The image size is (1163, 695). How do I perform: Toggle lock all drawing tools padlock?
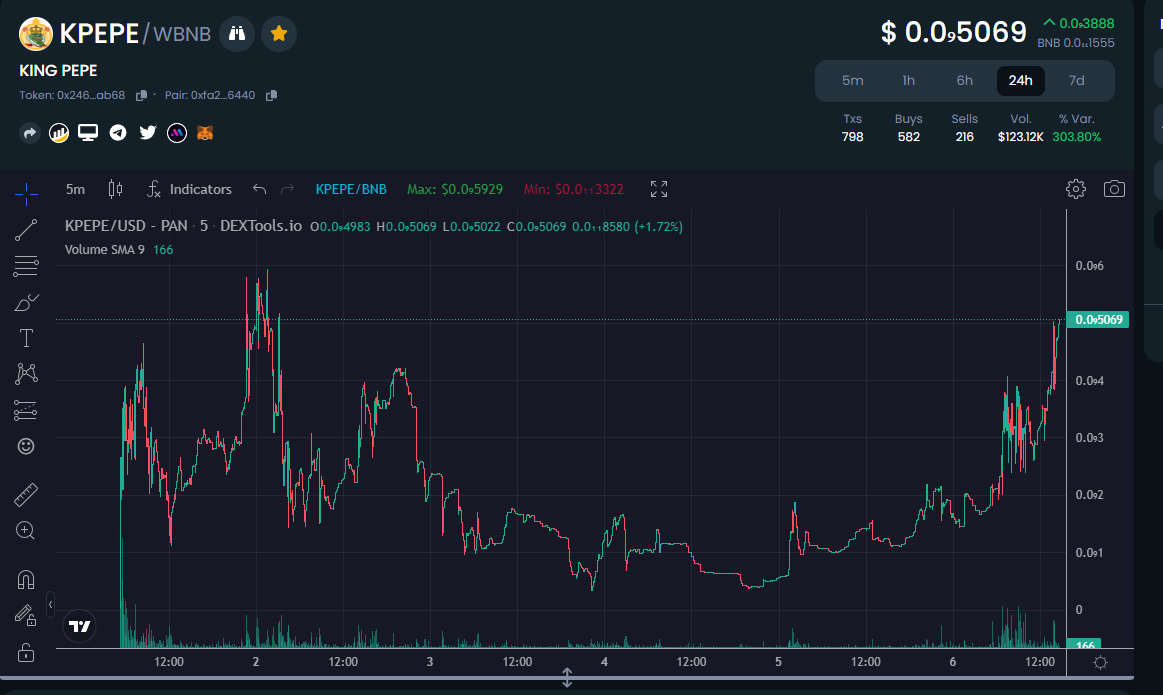[x=26, y=652]
